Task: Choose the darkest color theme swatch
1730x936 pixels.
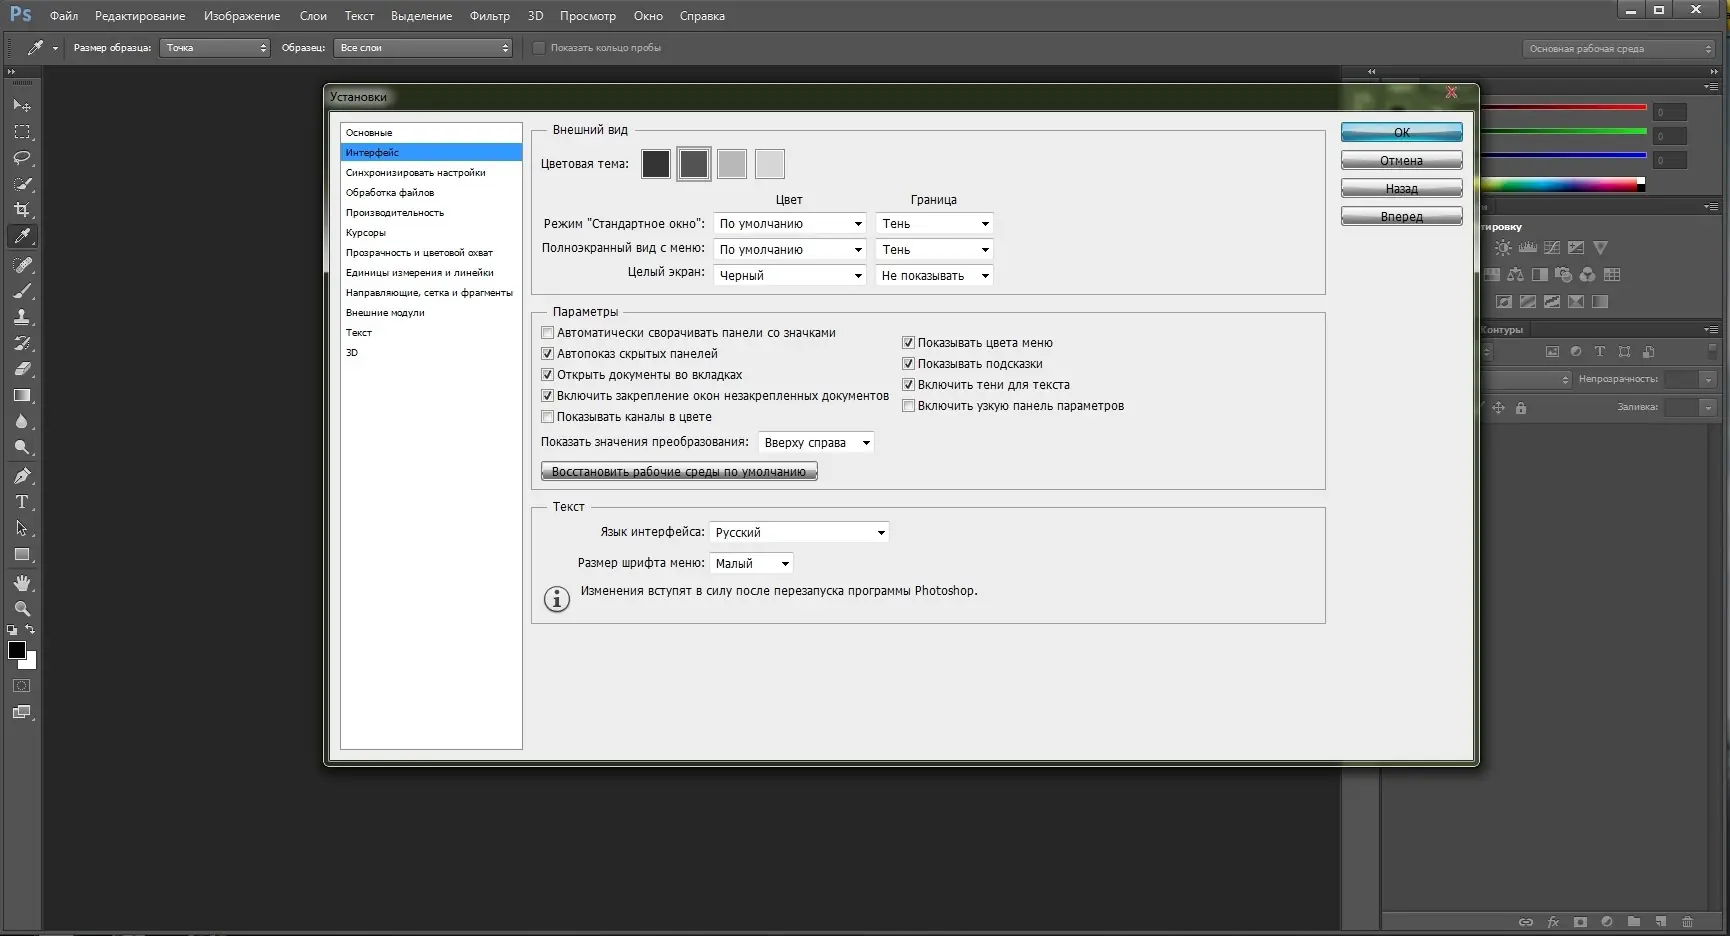Action: pos(656,164)
